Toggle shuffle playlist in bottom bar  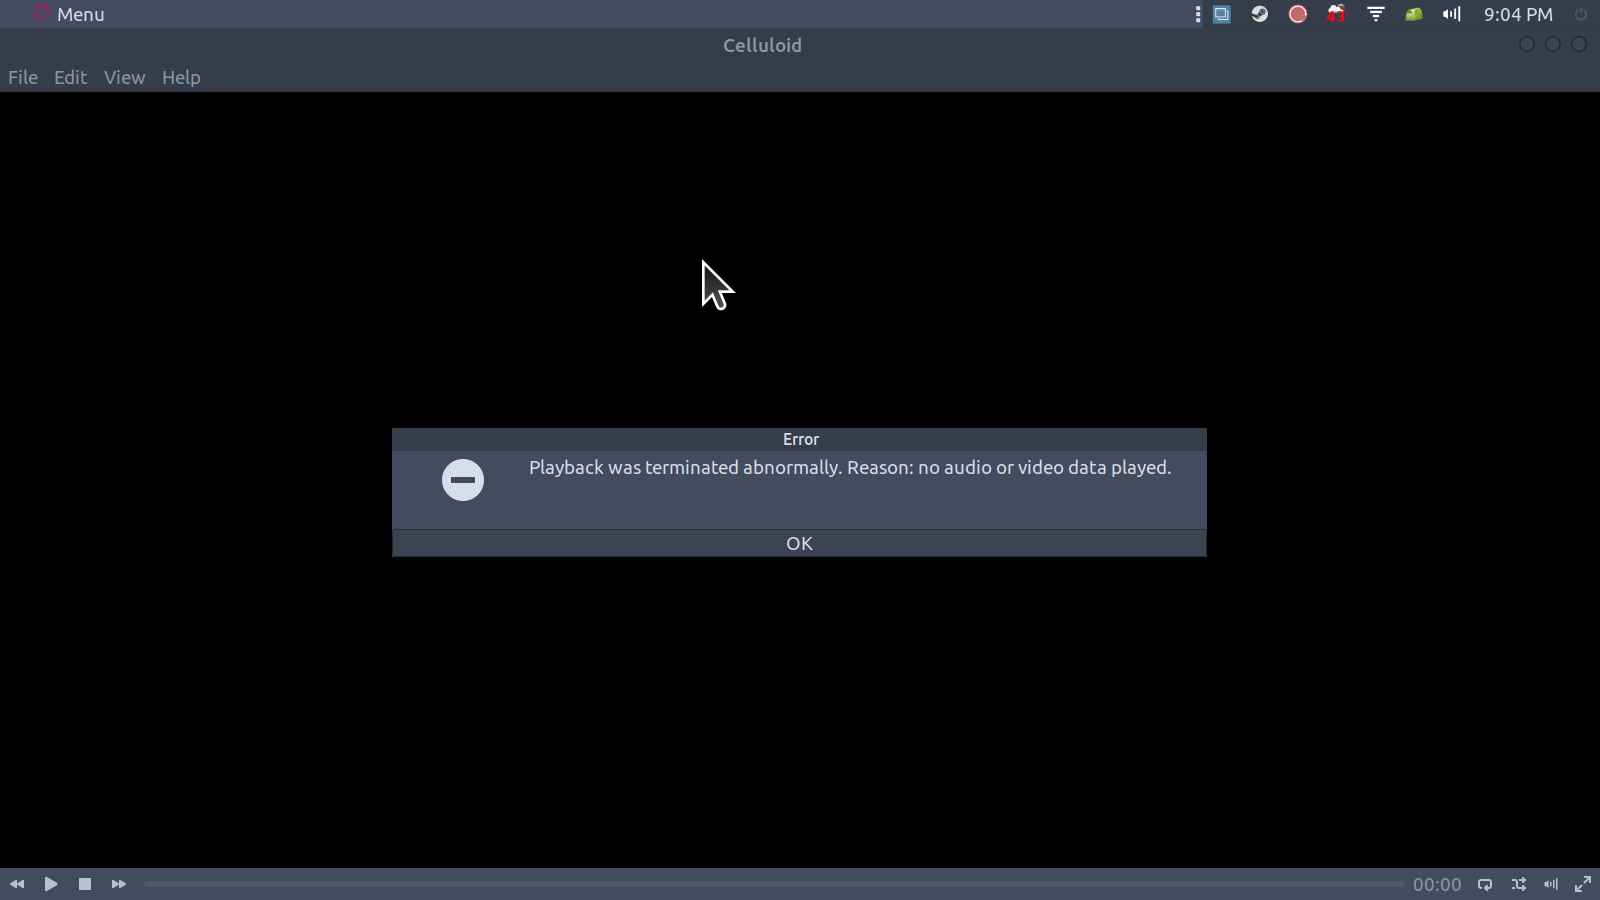click(x=1519, y=884)
